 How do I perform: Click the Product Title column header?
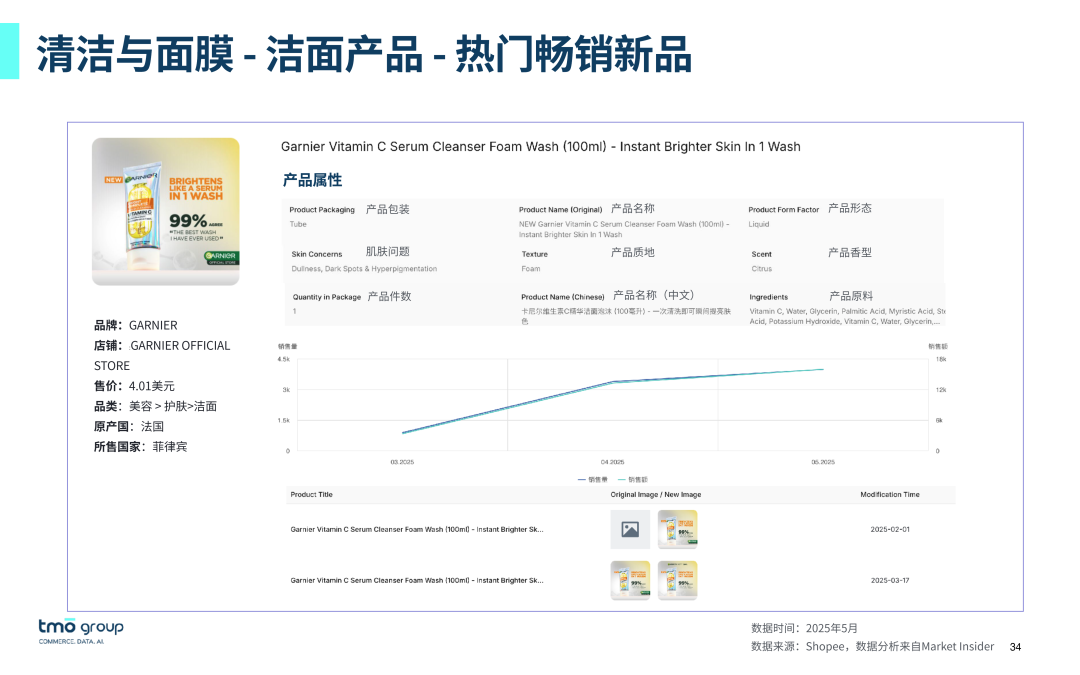tap(311, 495)
